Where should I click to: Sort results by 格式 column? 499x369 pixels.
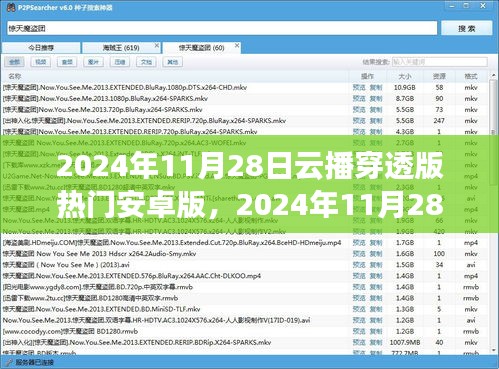click(x=471, y=76)
